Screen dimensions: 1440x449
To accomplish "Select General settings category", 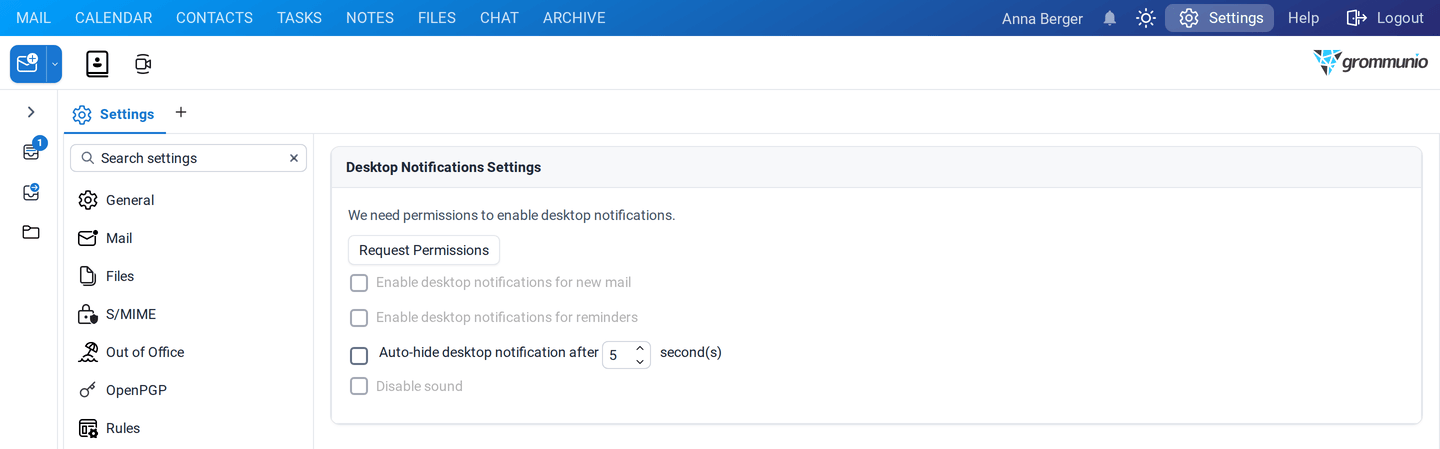I will click(x=188, y=200).
